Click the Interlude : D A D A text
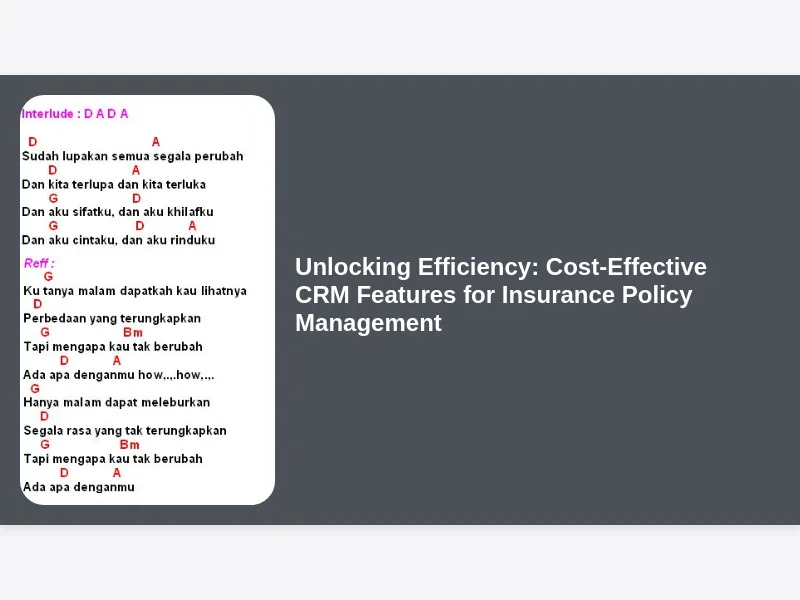The image size is (800, 600). click(x=75, y=114)
